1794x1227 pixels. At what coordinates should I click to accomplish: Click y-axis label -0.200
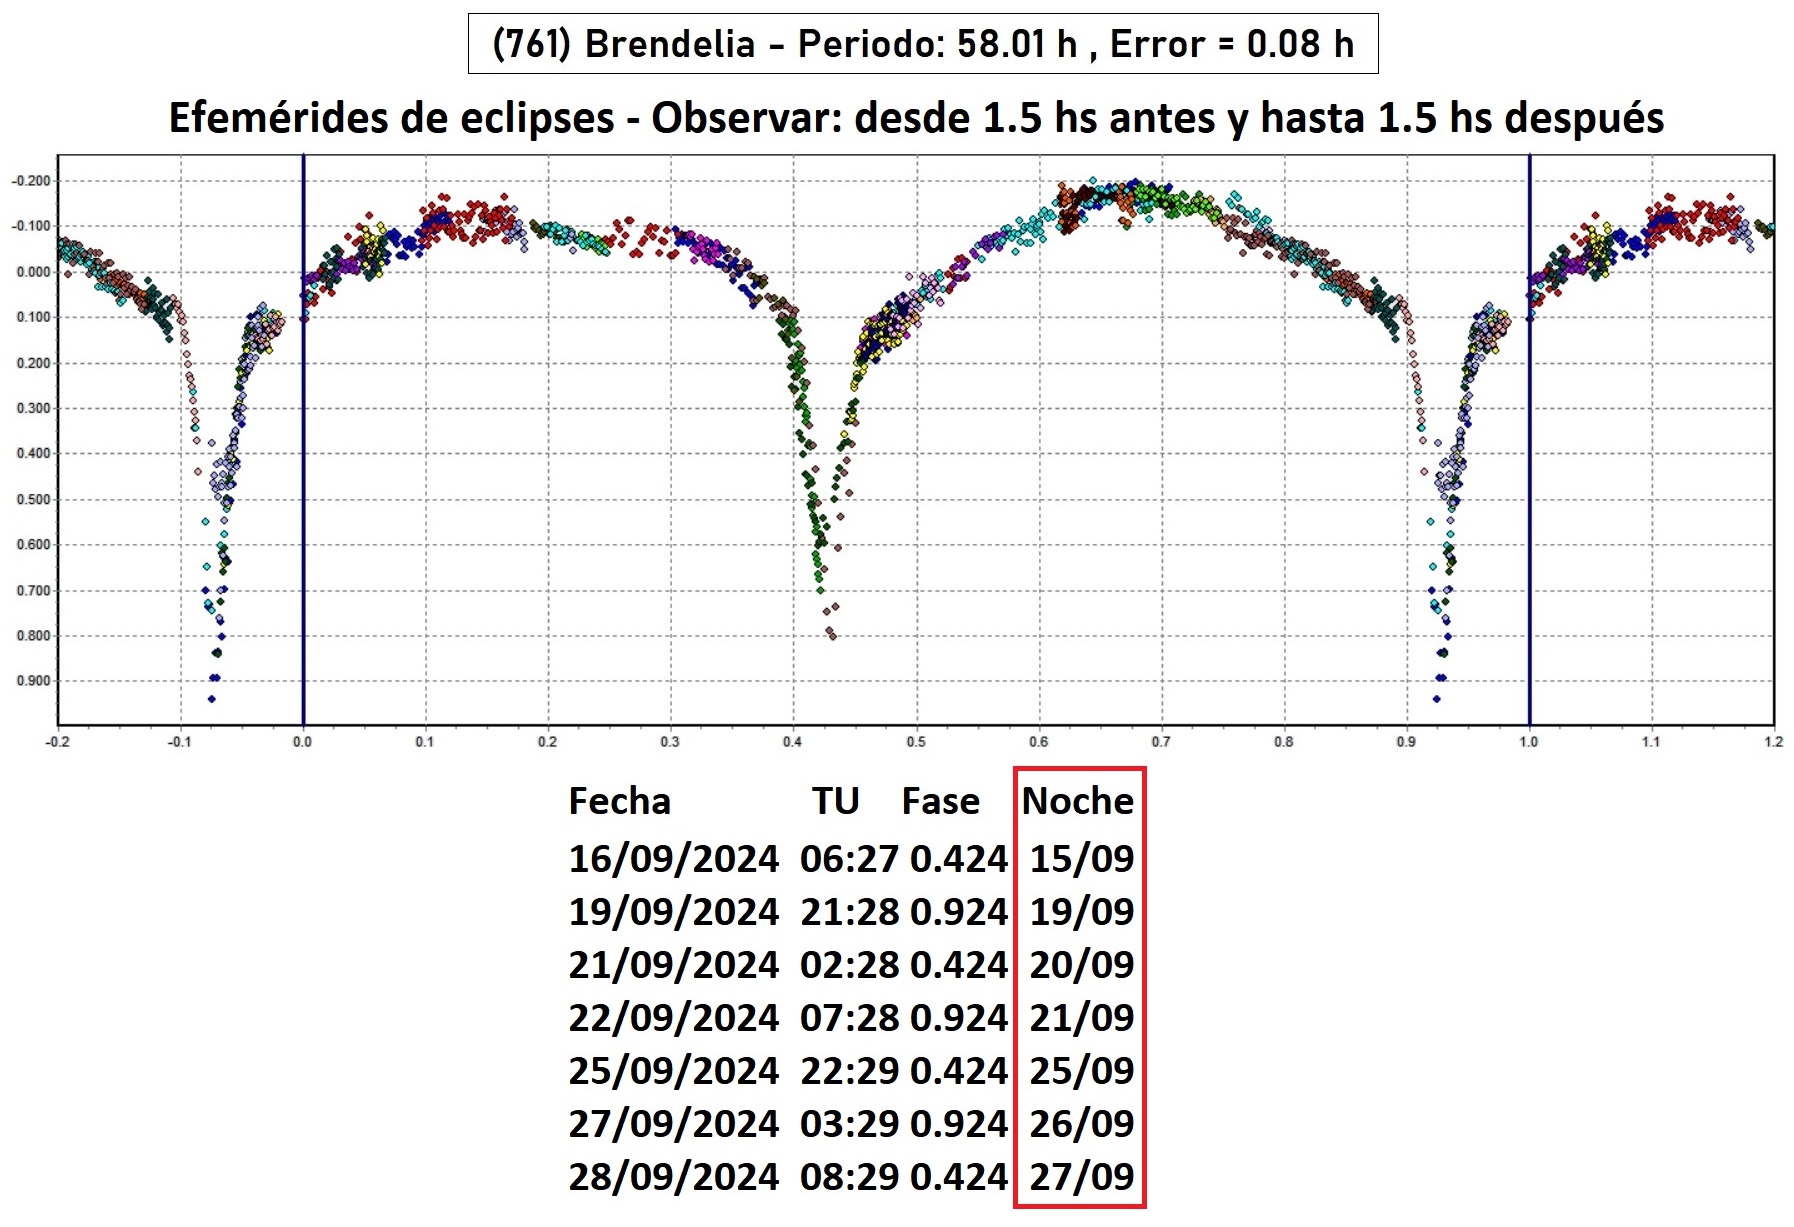click(x=31, y=181)
